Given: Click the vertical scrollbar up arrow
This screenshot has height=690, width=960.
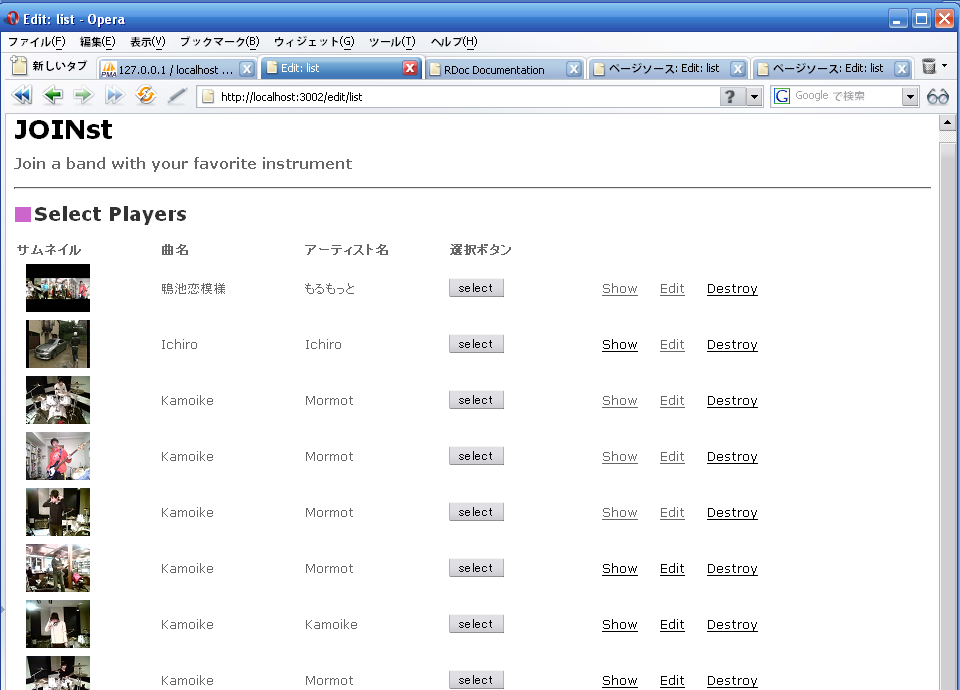Looking at the screenshot, I should (948, 123).
